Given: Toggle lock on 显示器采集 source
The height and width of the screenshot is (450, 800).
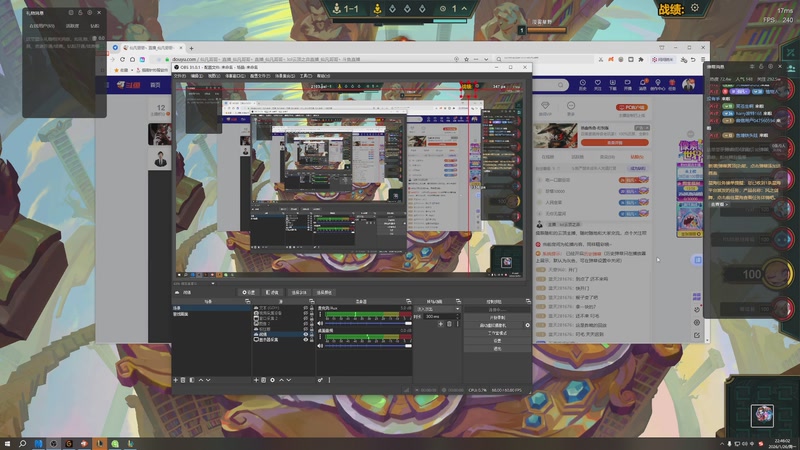Looking at the screenshot, I should [x=312, y=340].
